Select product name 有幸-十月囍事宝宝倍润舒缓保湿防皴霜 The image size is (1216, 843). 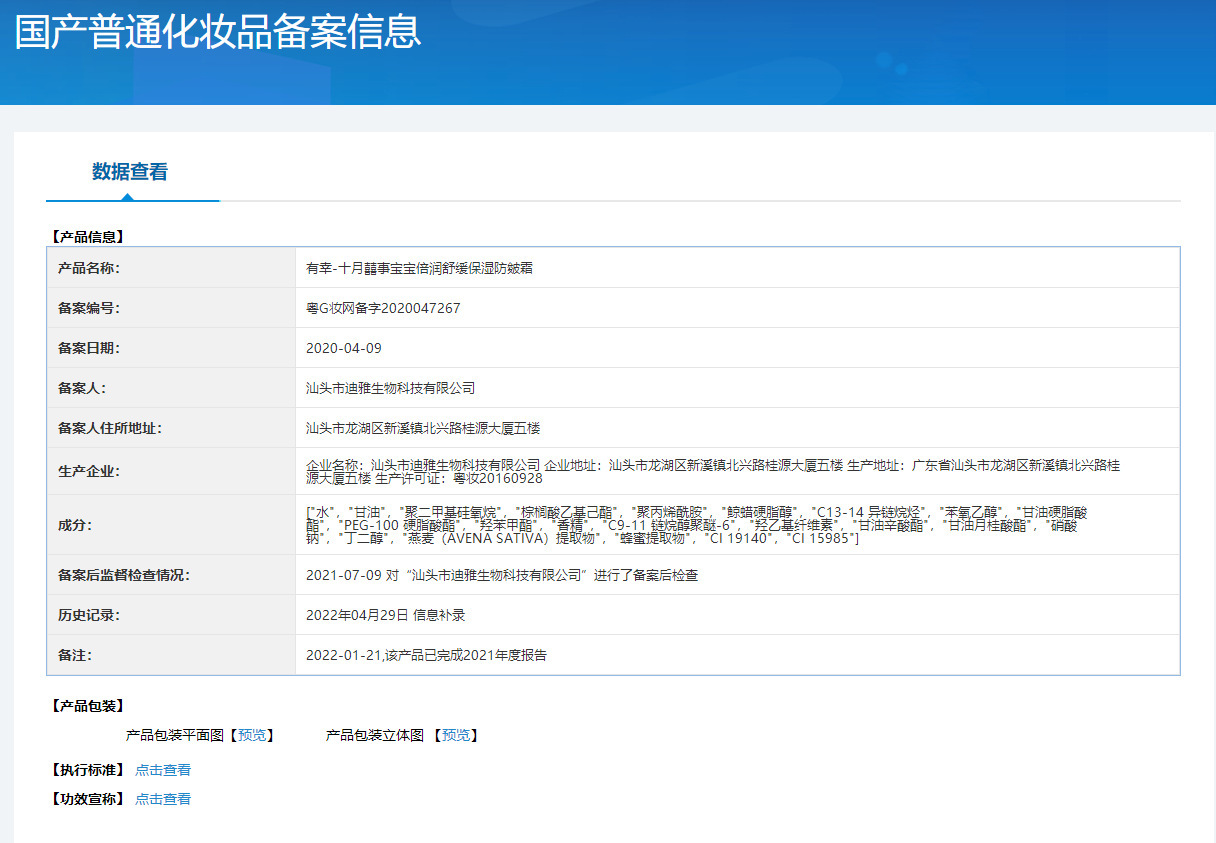click(x=419, y=268)
